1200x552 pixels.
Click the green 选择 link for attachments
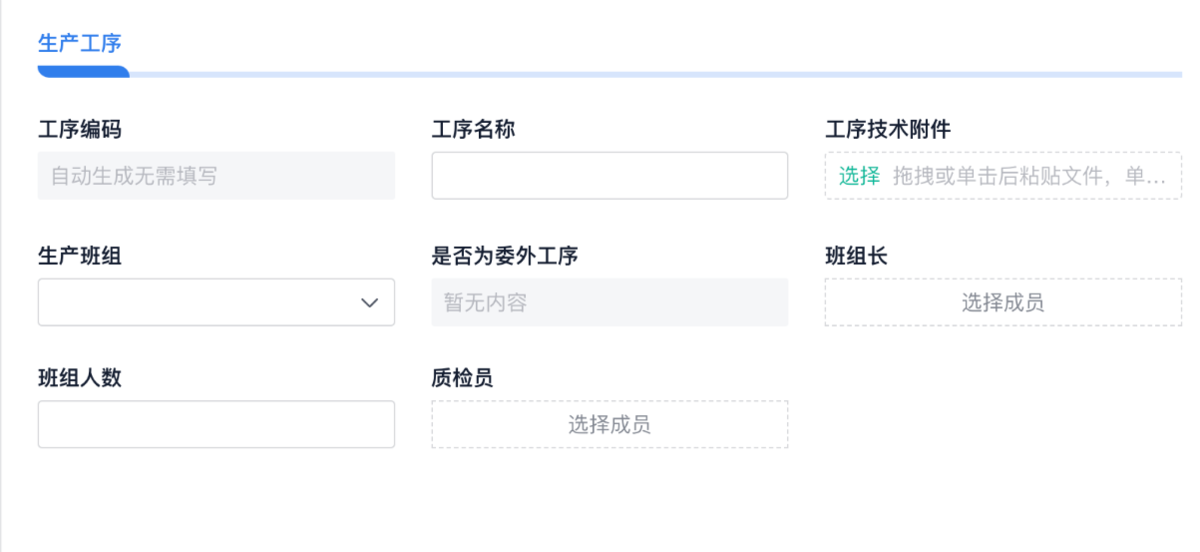859,176
